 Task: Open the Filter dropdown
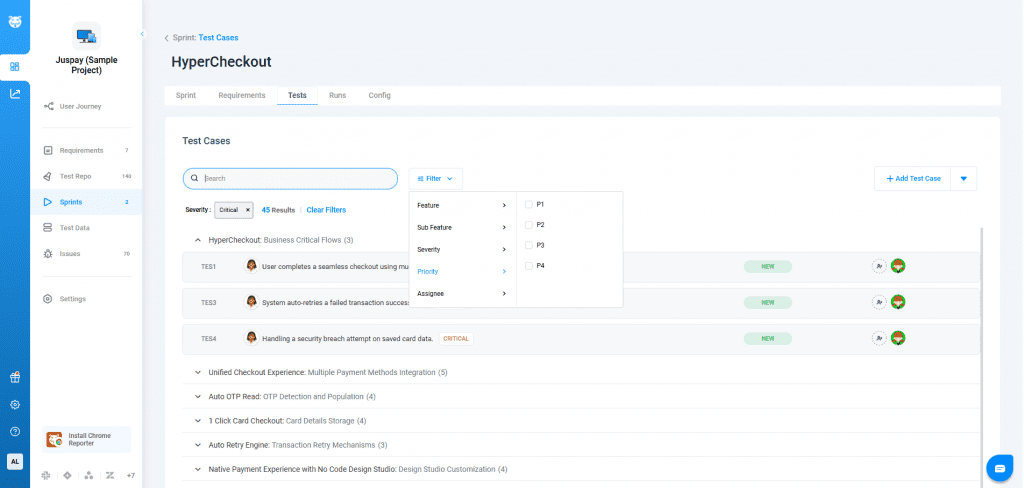(x=435, y=179)
